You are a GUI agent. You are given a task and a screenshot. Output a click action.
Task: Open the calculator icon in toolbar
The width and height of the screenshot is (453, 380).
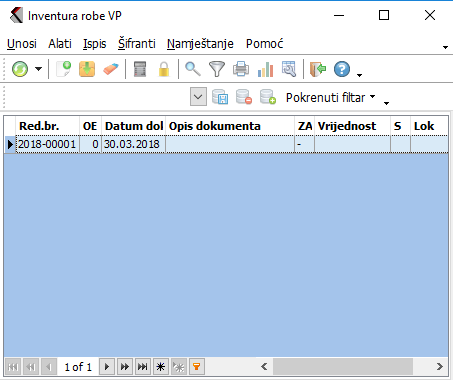coord(140,69)
